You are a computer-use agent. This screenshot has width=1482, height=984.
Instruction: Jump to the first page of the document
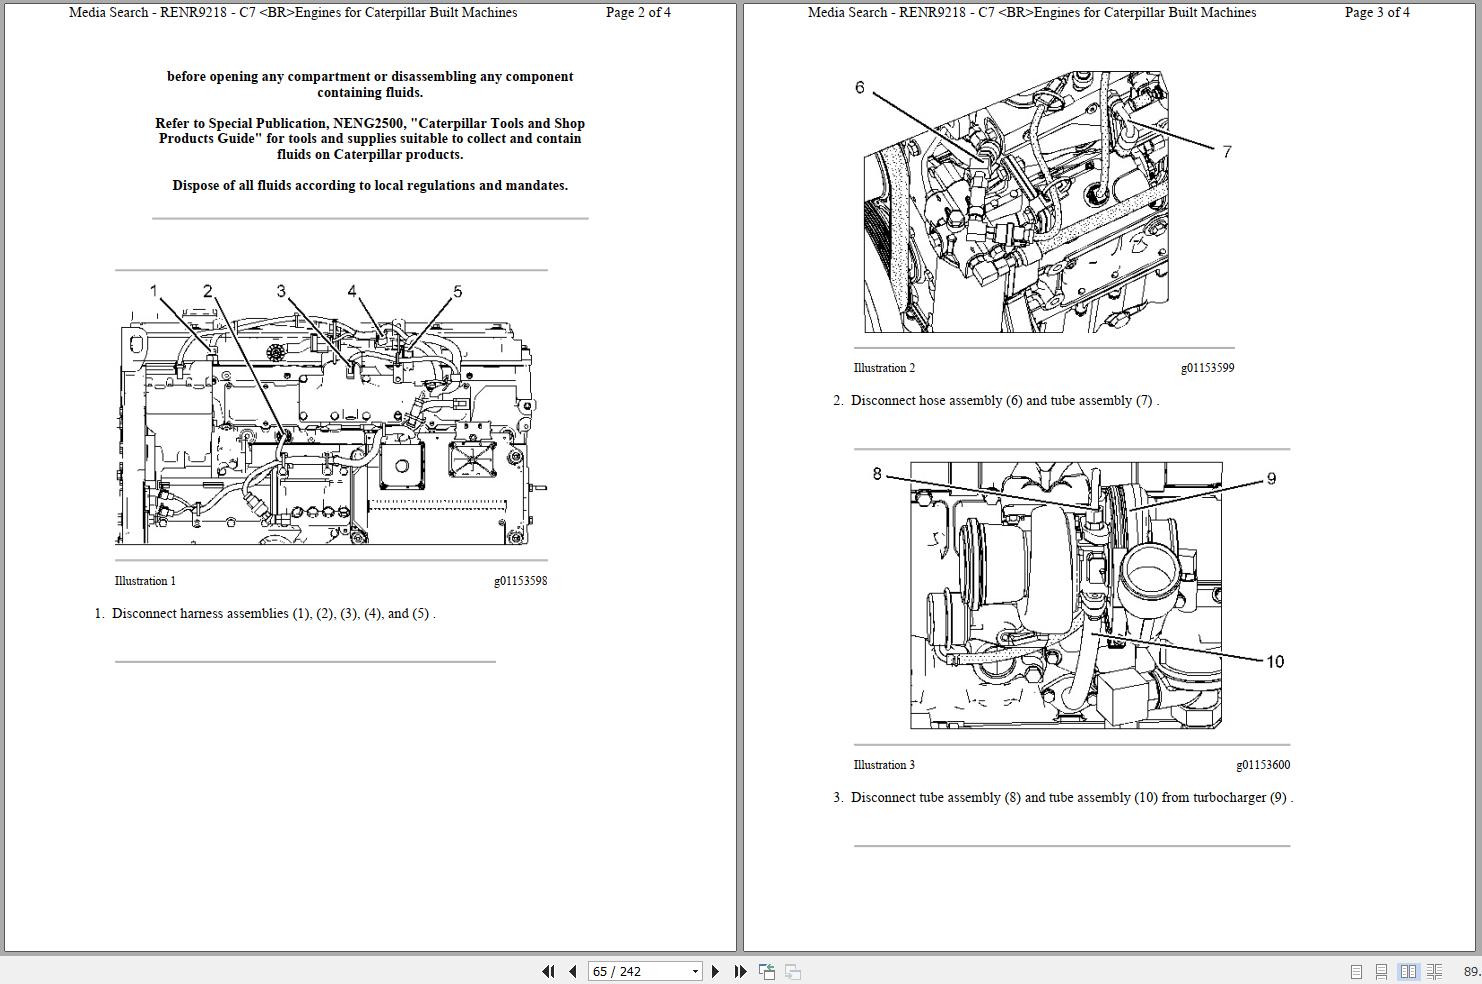coord(548,971)
